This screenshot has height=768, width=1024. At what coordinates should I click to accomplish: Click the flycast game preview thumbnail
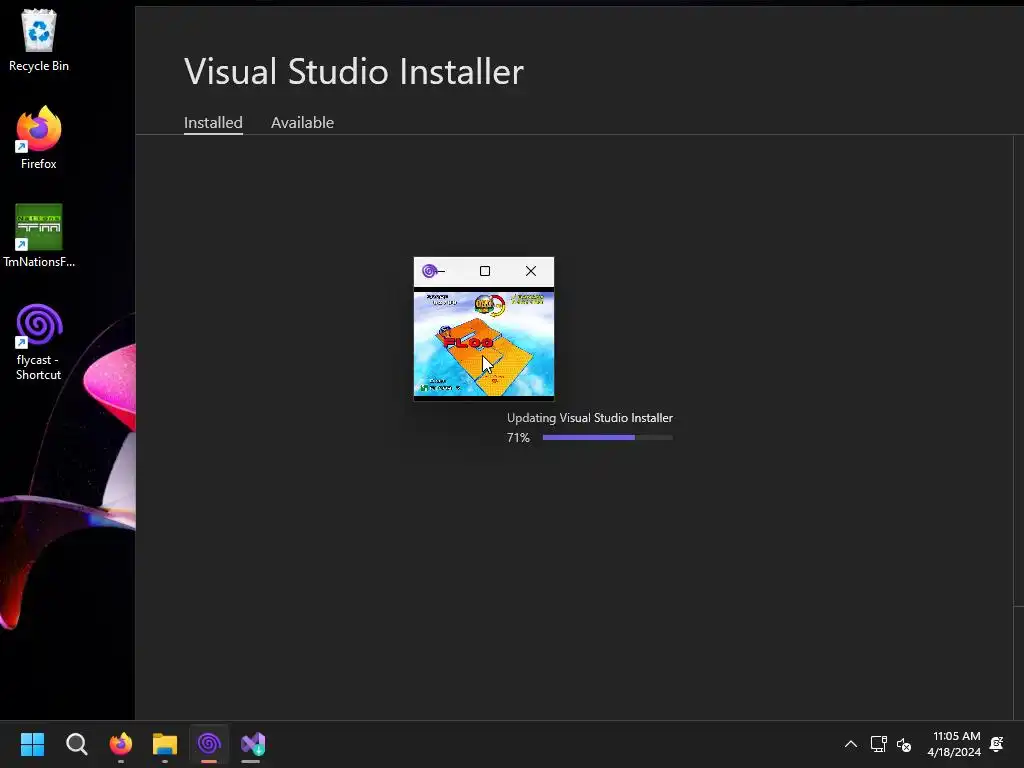pyautogui.click(x=484, y=344)
